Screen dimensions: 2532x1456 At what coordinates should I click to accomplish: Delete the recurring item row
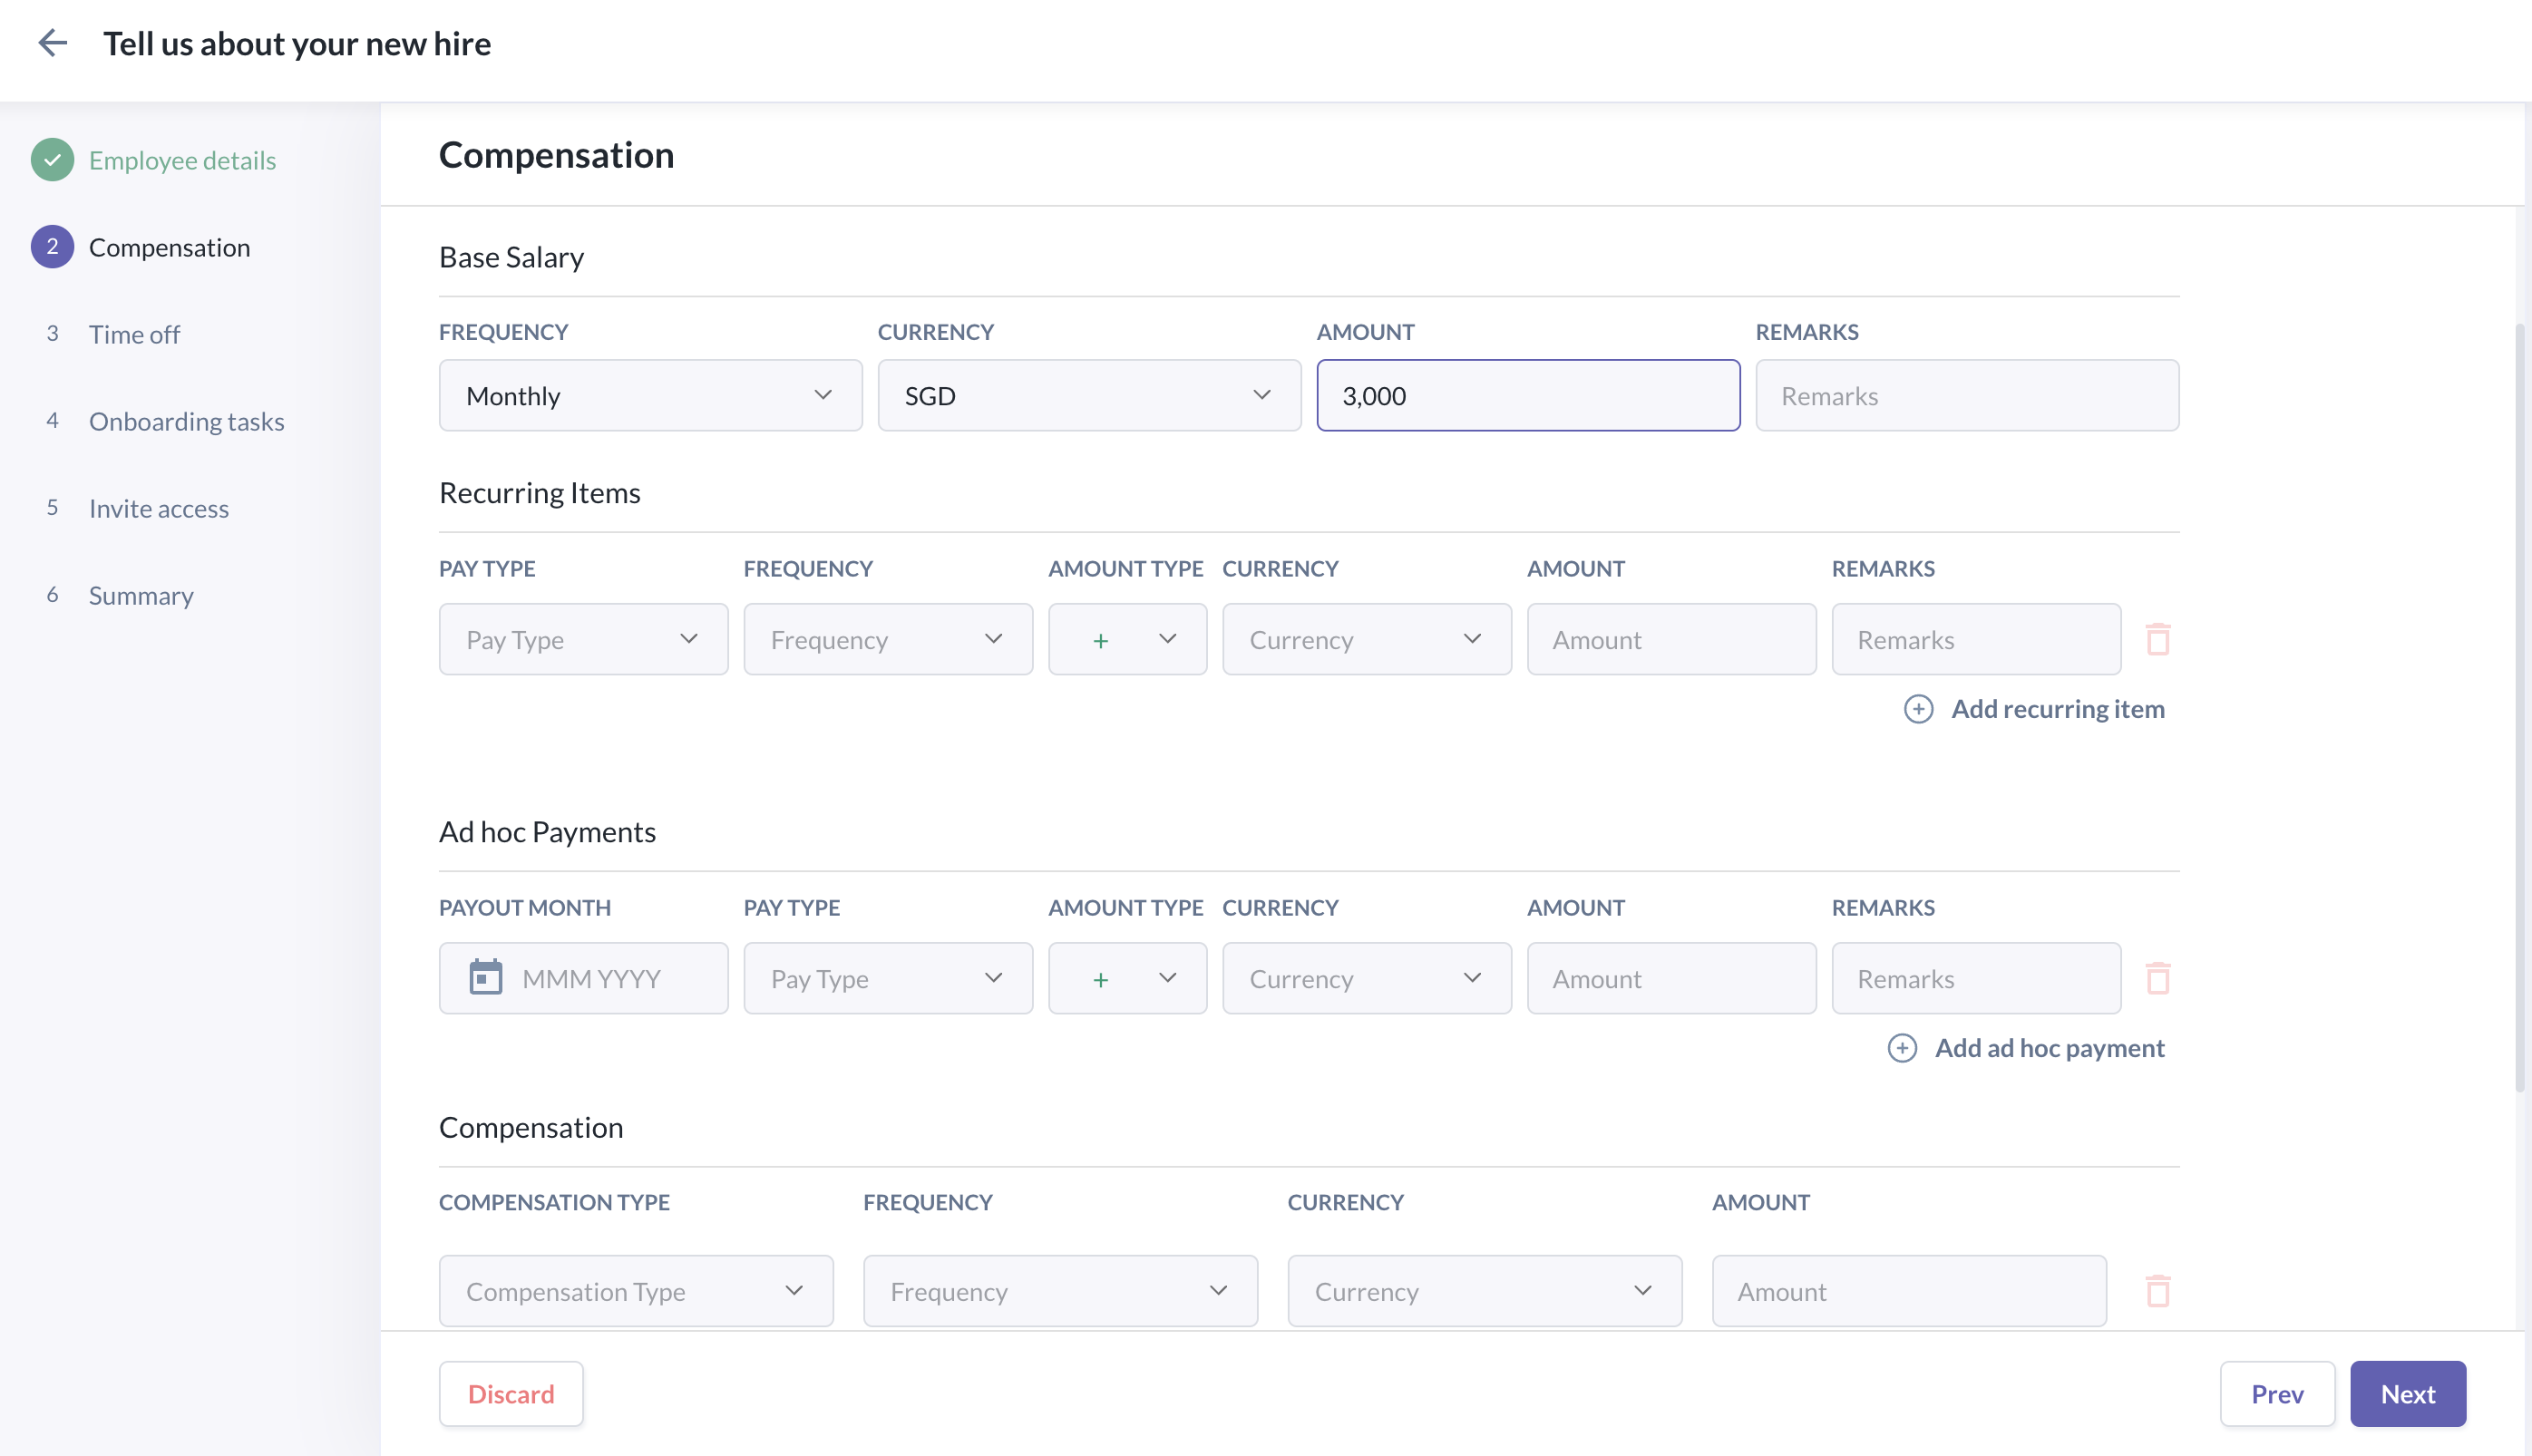[x=2157, y=639]
